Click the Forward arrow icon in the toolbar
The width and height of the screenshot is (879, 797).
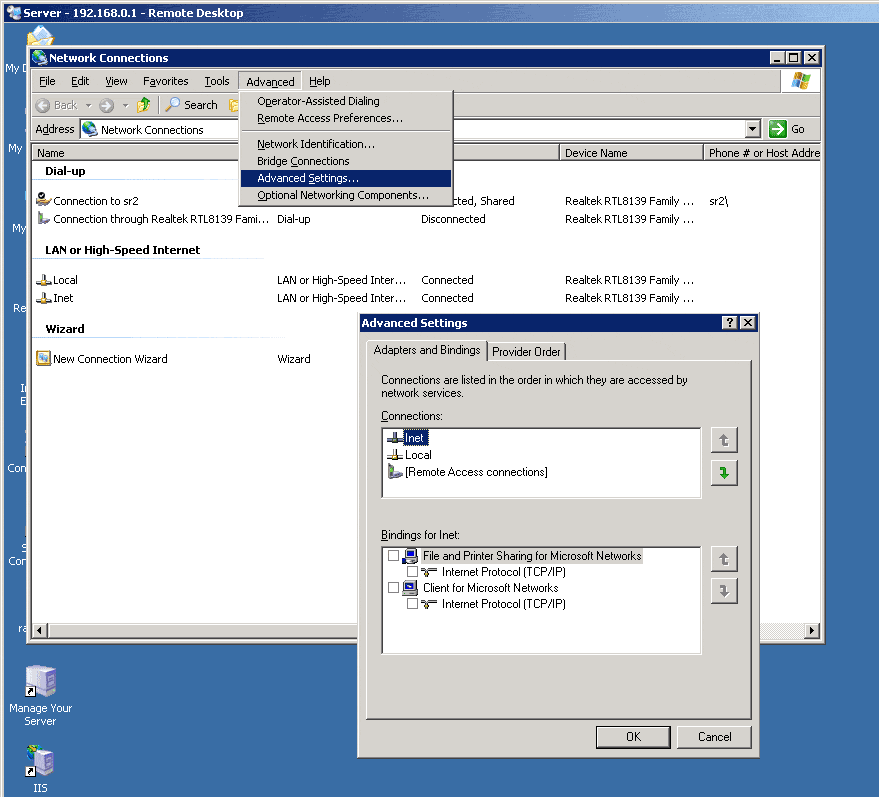click(107, 105)
